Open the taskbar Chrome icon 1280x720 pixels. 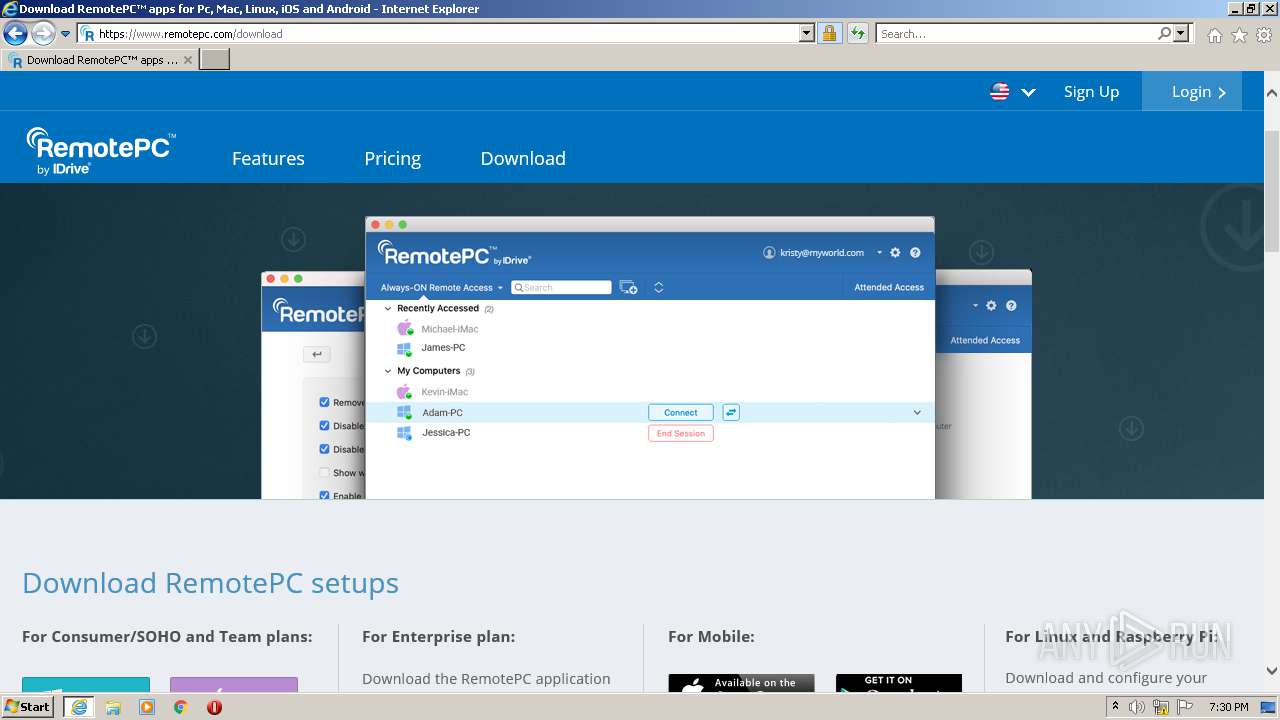180,707
